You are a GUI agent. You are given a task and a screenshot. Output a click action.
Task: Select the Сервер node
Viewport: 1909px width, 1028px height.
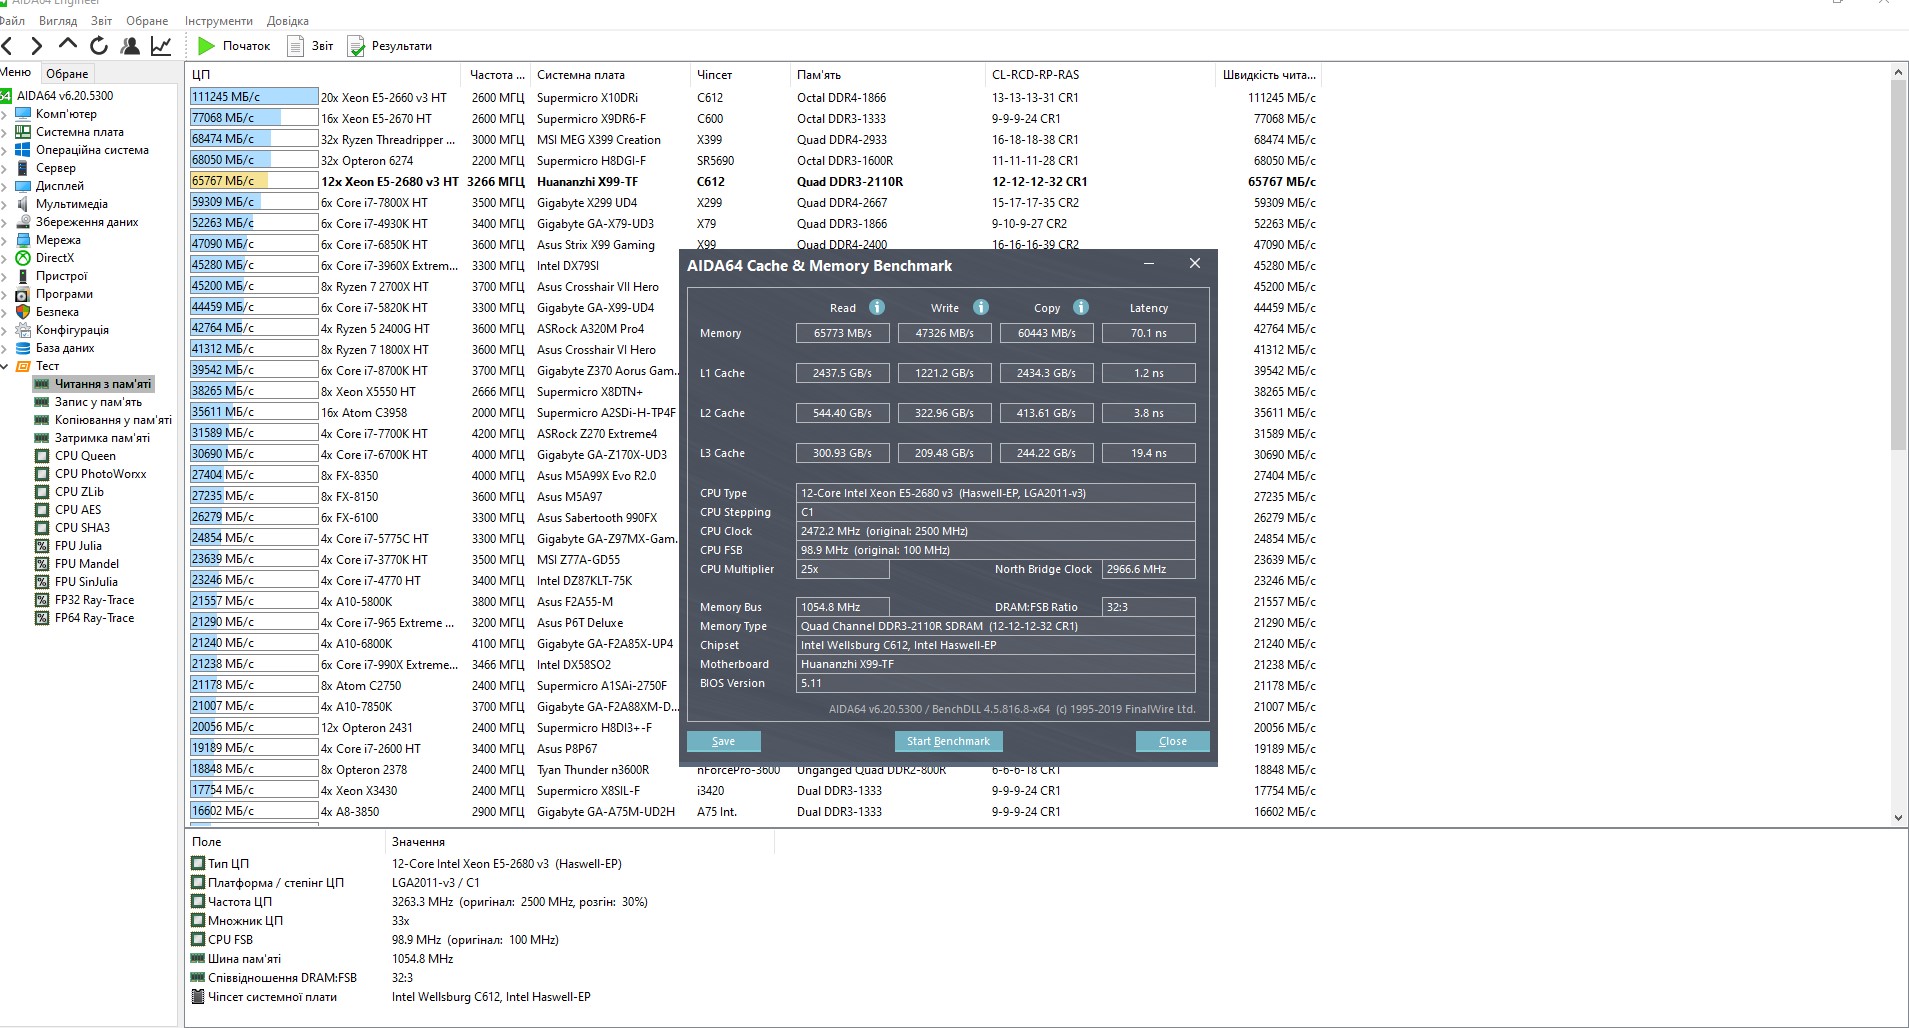tap(56, 168)
